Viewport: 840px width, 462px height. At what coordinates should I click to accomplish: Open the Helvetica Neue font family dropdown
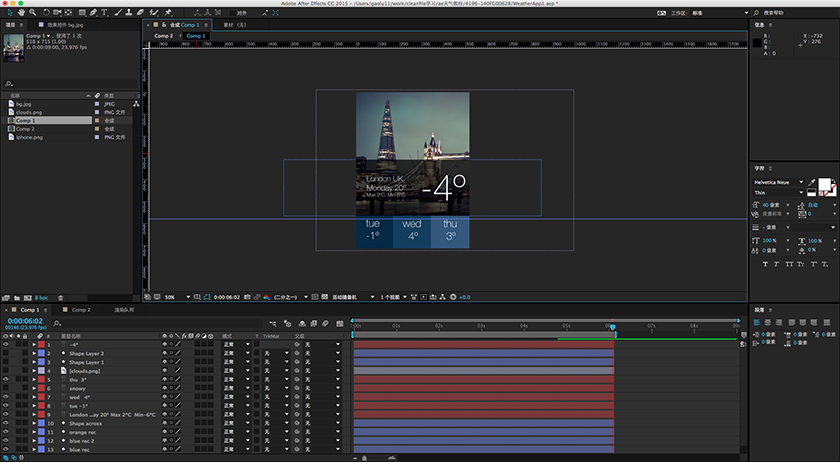pyautogui.click(x=778, y=182)
